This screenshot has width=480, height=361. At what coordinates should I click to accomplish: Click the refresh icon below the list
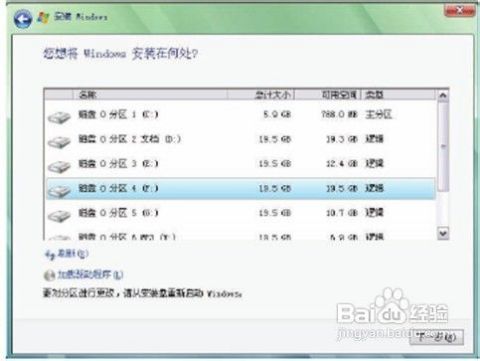tap(49, 255)
